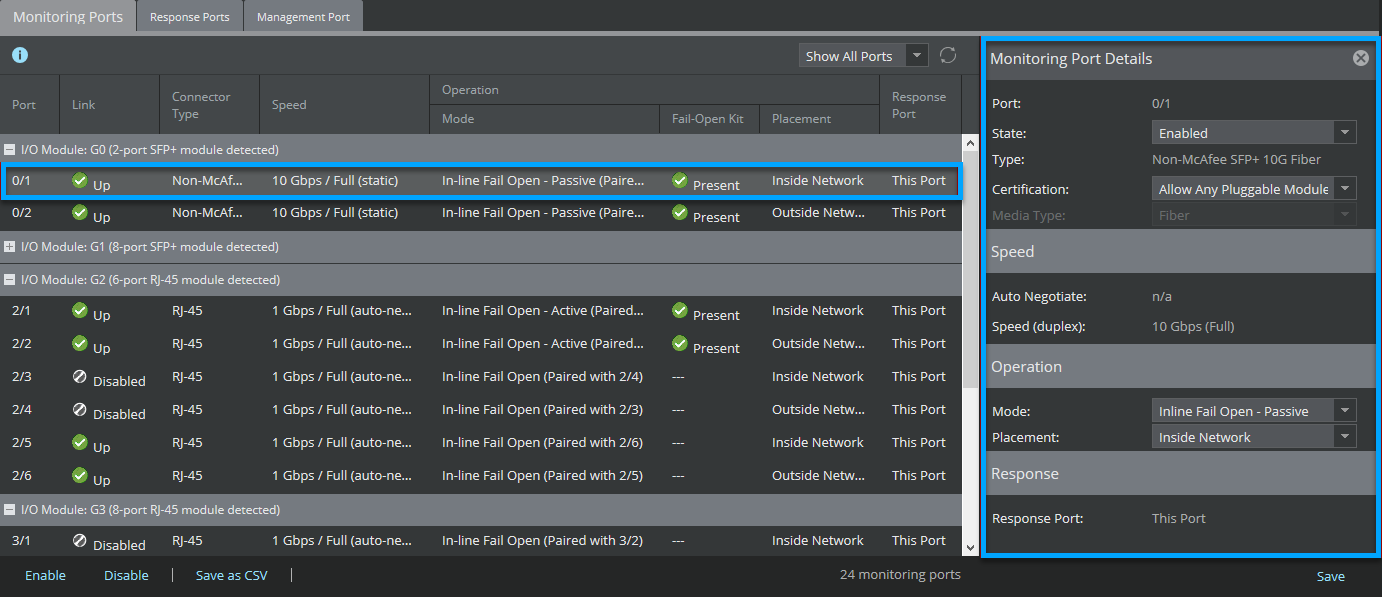Close the Monitoring Port Details panel
The width and height of the screenshot is (1382, 597).
[x=1361, y=58]
